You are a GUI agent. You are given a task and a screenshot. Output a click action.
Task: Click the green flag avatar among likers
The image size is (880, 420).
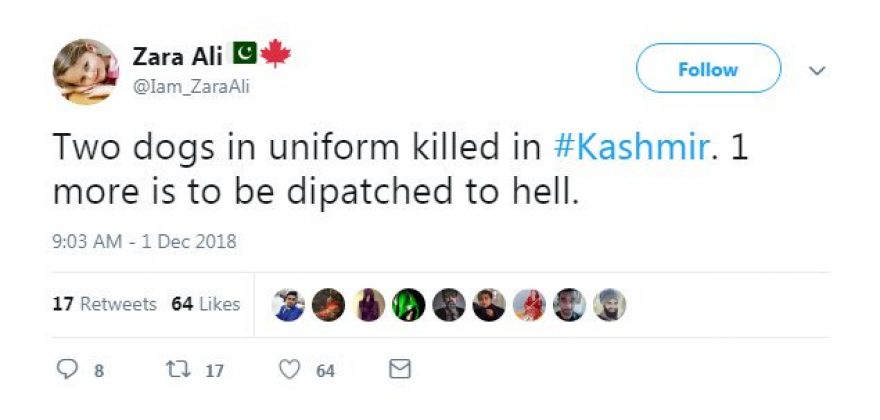408,305
